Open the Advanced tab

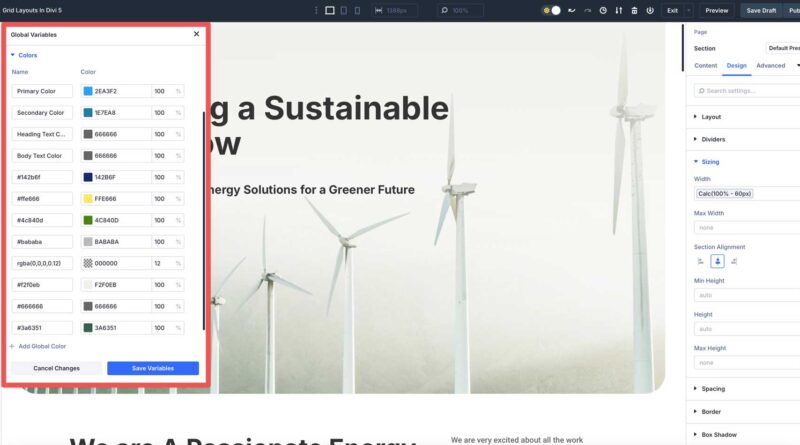[770, 66]
